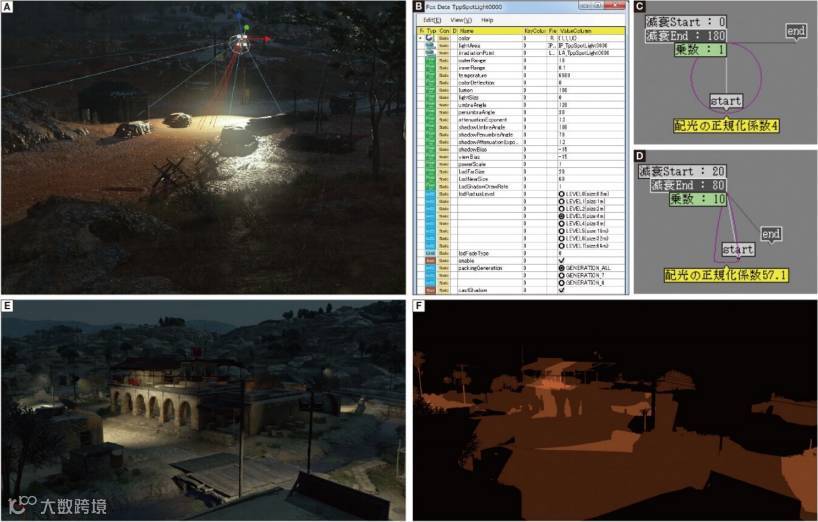Select the shadowUmbraAngle property name cell

tap(490, 127)
